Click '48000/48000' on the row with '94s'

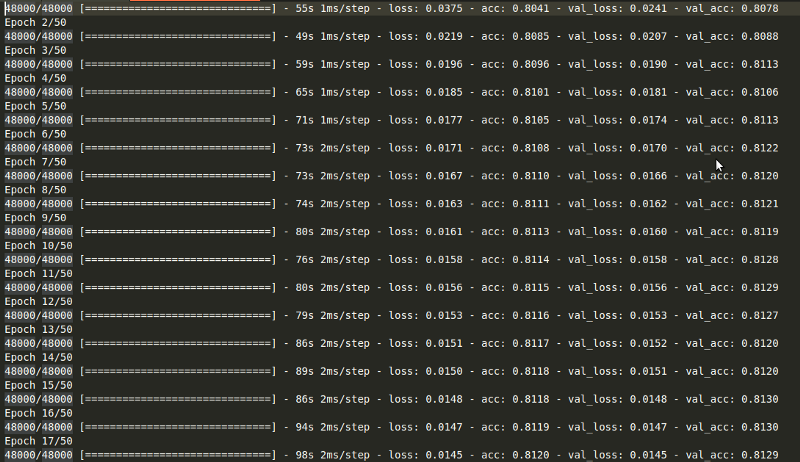pos(39,427)
